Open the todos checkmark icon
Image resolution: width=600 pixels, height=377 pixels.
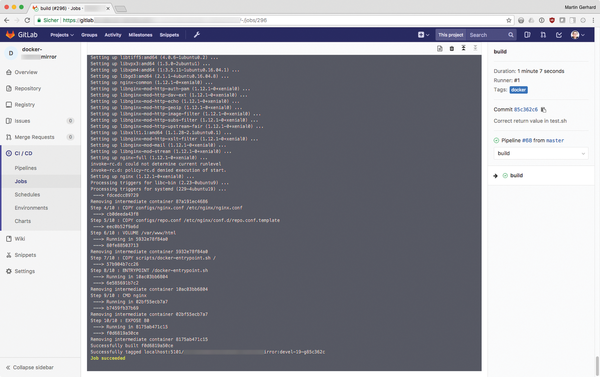[x=559, y=35]
